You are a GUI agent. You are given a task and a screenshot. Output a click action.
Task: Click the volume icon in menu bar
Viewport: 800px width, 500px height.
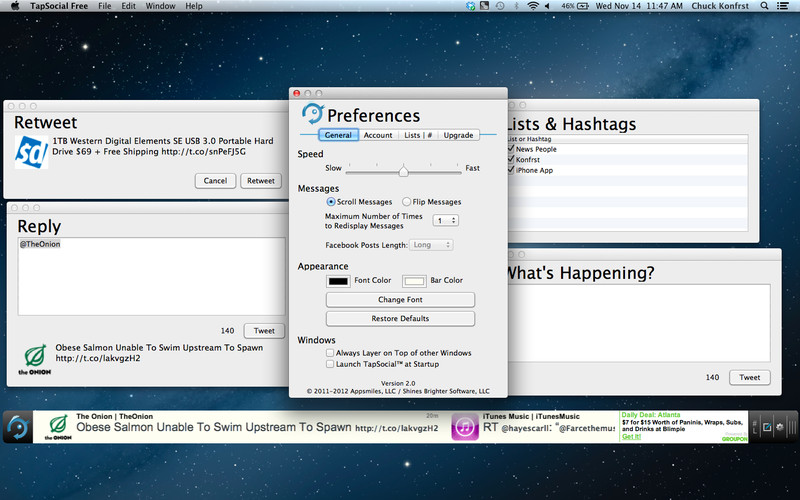(547, 6)
